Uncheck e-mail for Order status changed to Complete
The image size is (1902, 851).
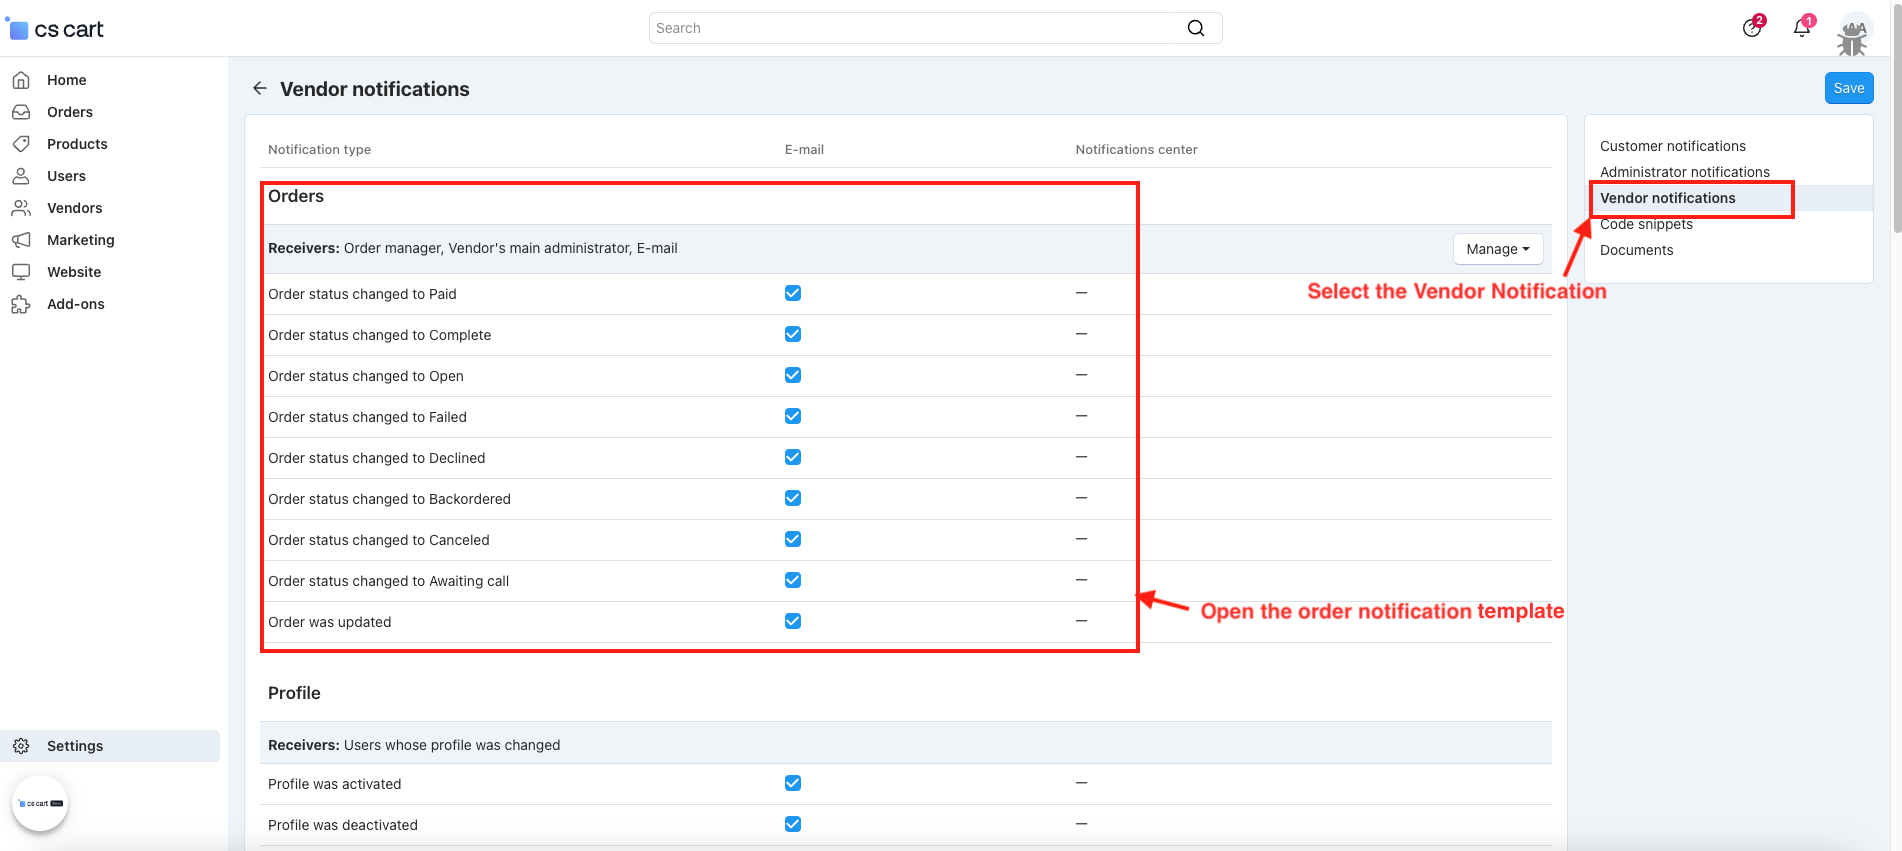click(793, 334)
